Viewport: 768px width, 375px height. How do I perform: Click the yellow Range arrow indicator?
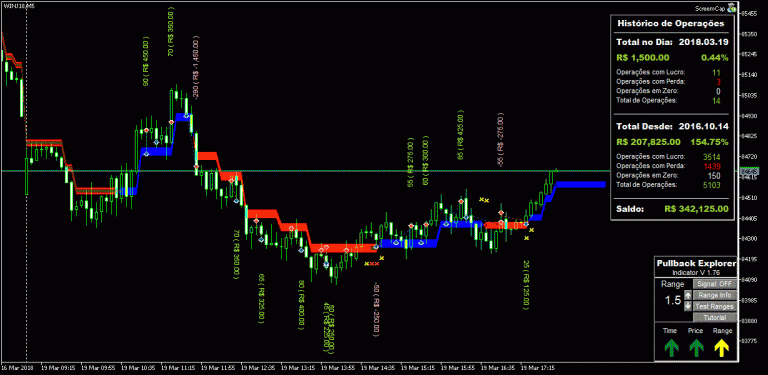pyautogui.click(x=722, y=348)
